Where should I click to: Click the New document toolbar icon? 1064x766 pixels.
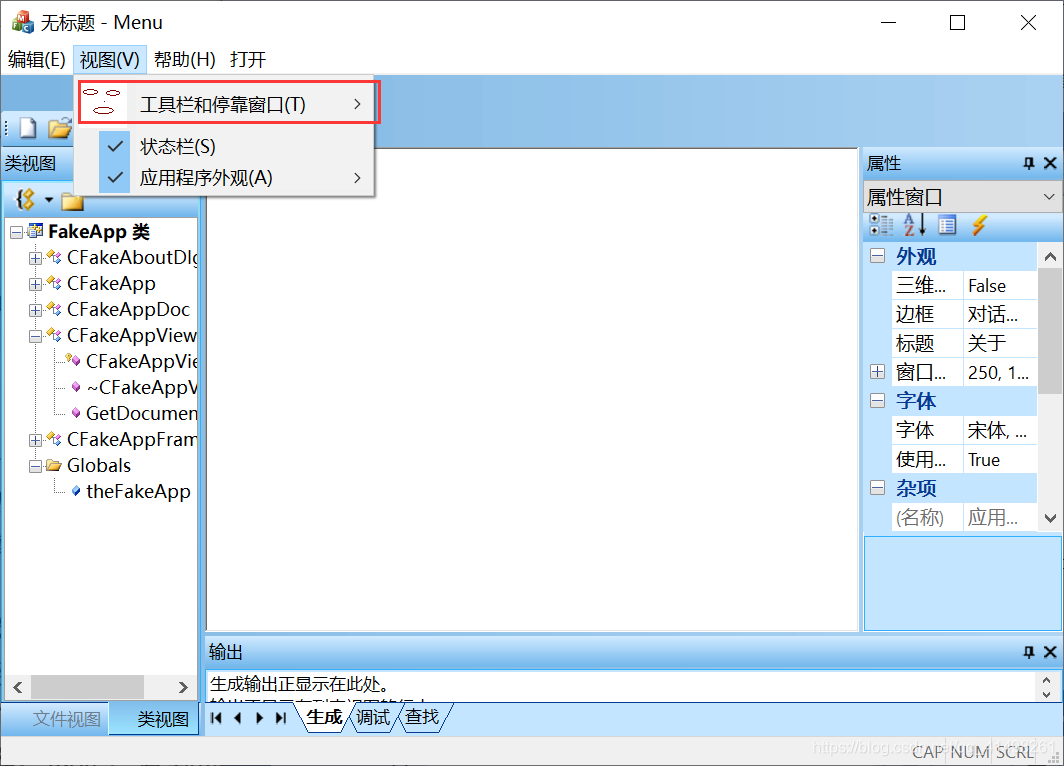28,128
